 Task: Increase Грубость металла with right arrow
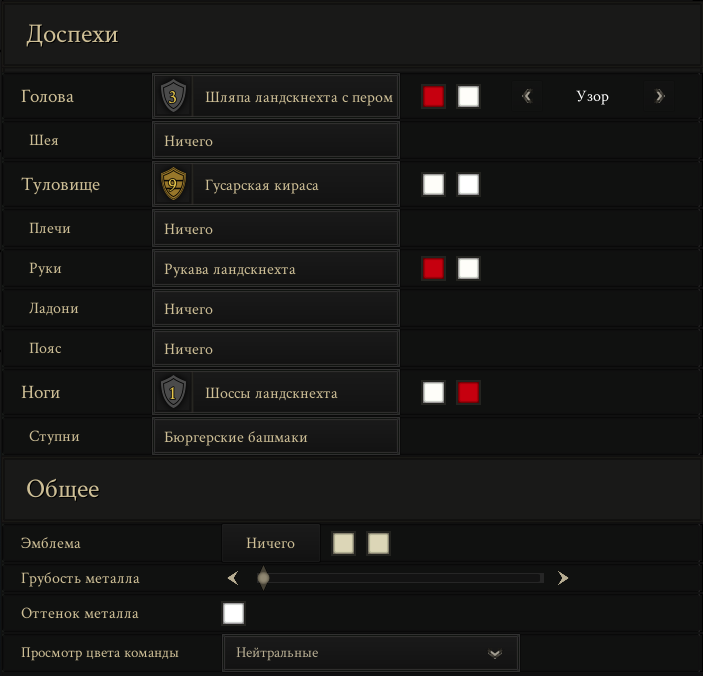point(563,578)
